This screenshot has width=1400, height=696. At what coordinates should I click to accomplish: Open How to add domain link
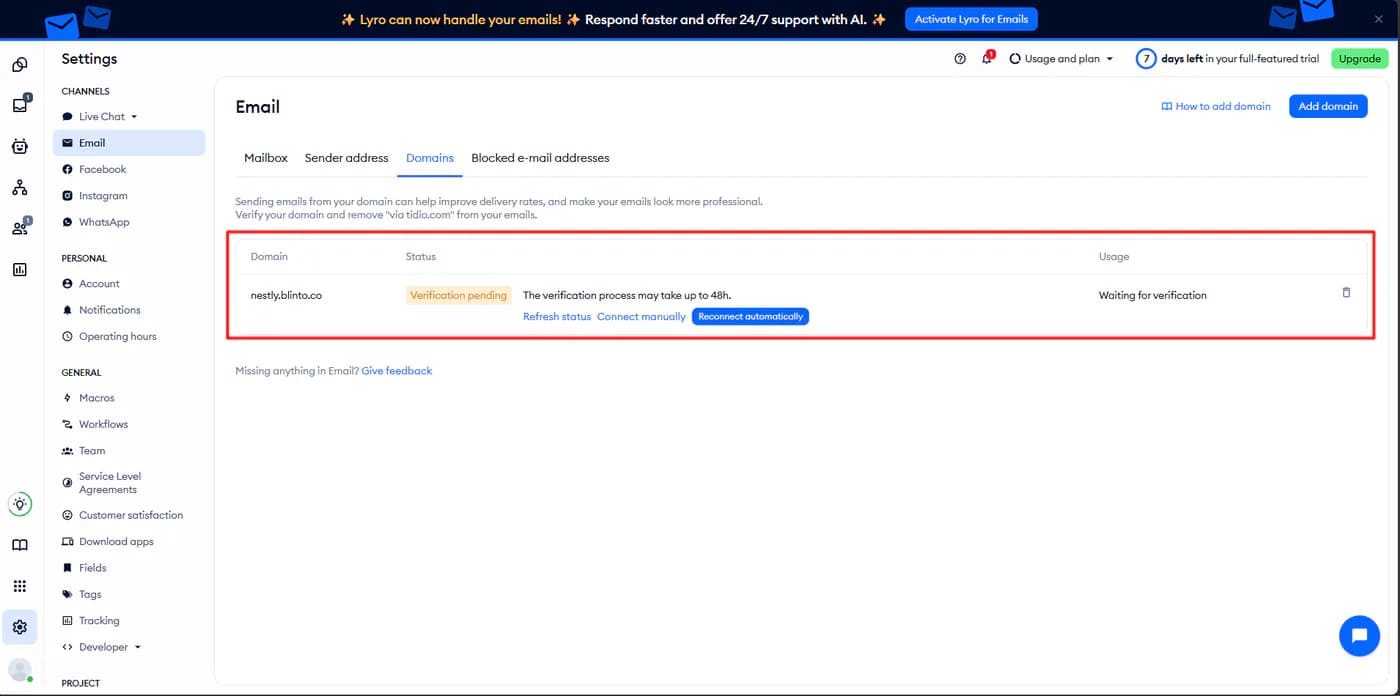click(1216, 106)
